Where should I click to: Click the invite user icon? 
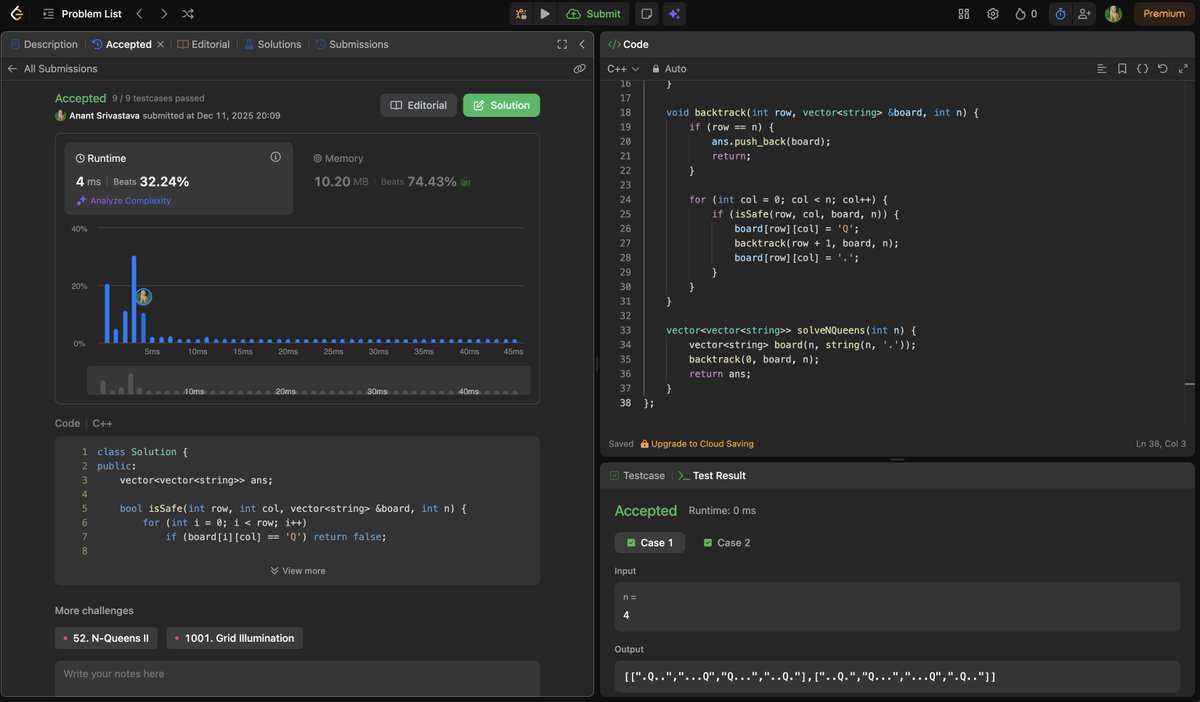point(1085,14)
